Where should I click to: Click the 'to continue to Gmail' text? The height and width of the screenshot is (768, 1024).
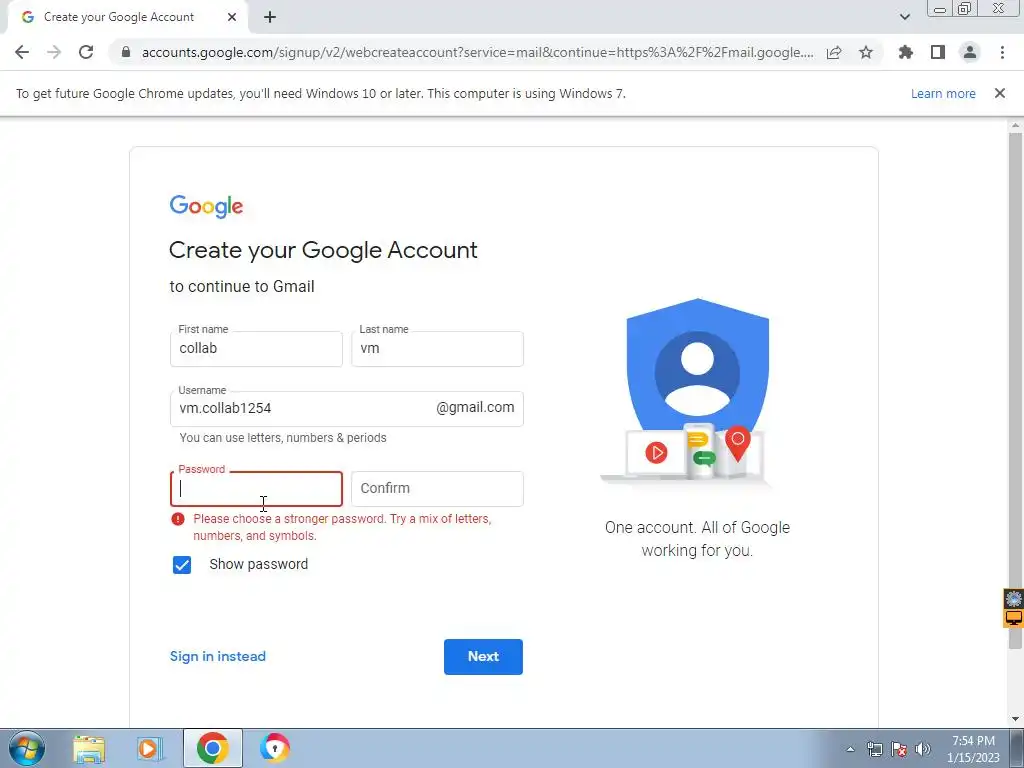coord(242,287)
